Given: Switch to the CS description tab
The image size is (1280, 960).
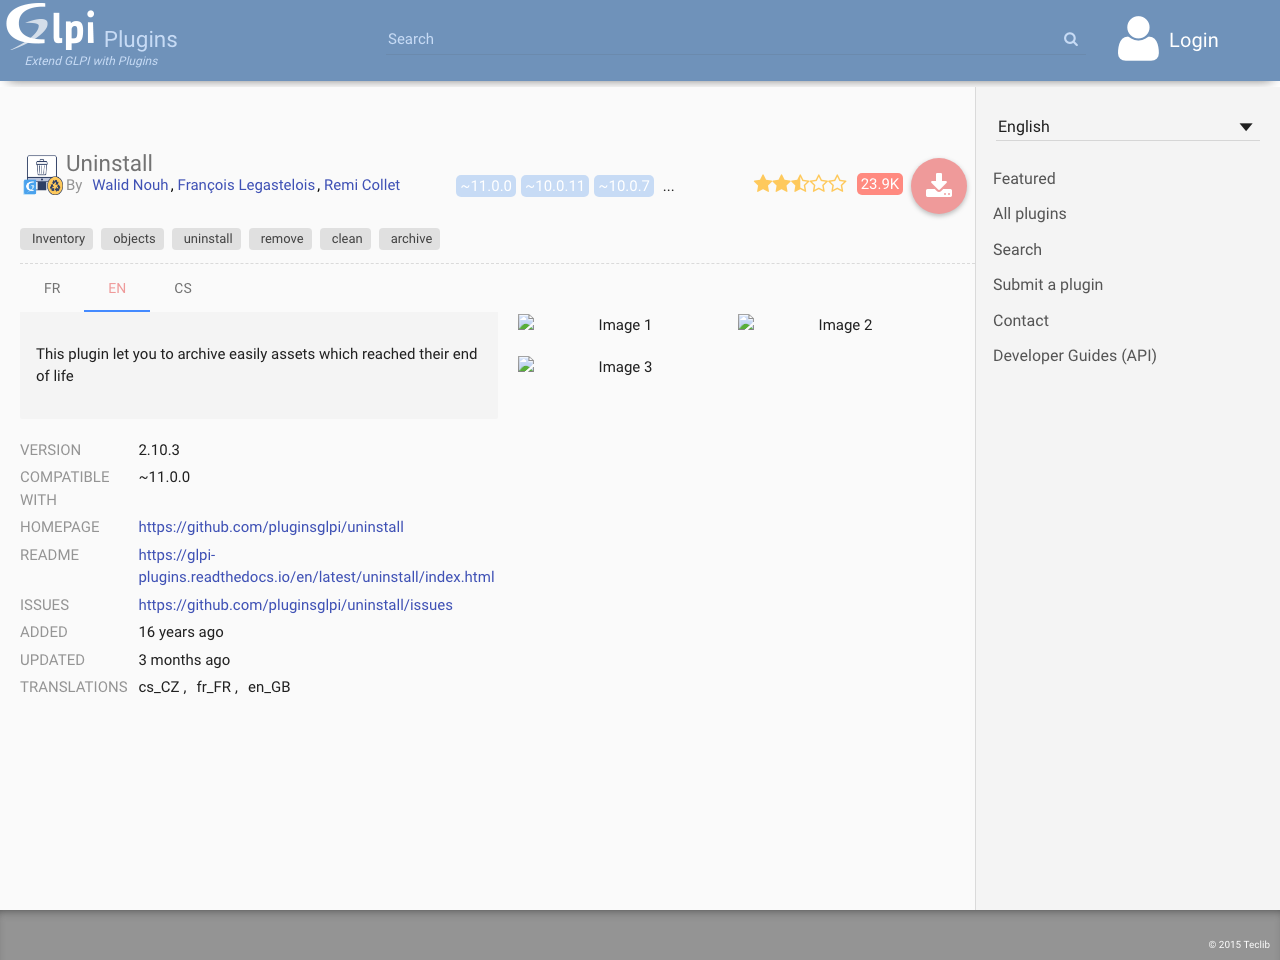Looking at the screenshot, I should [x=183, y=289].
